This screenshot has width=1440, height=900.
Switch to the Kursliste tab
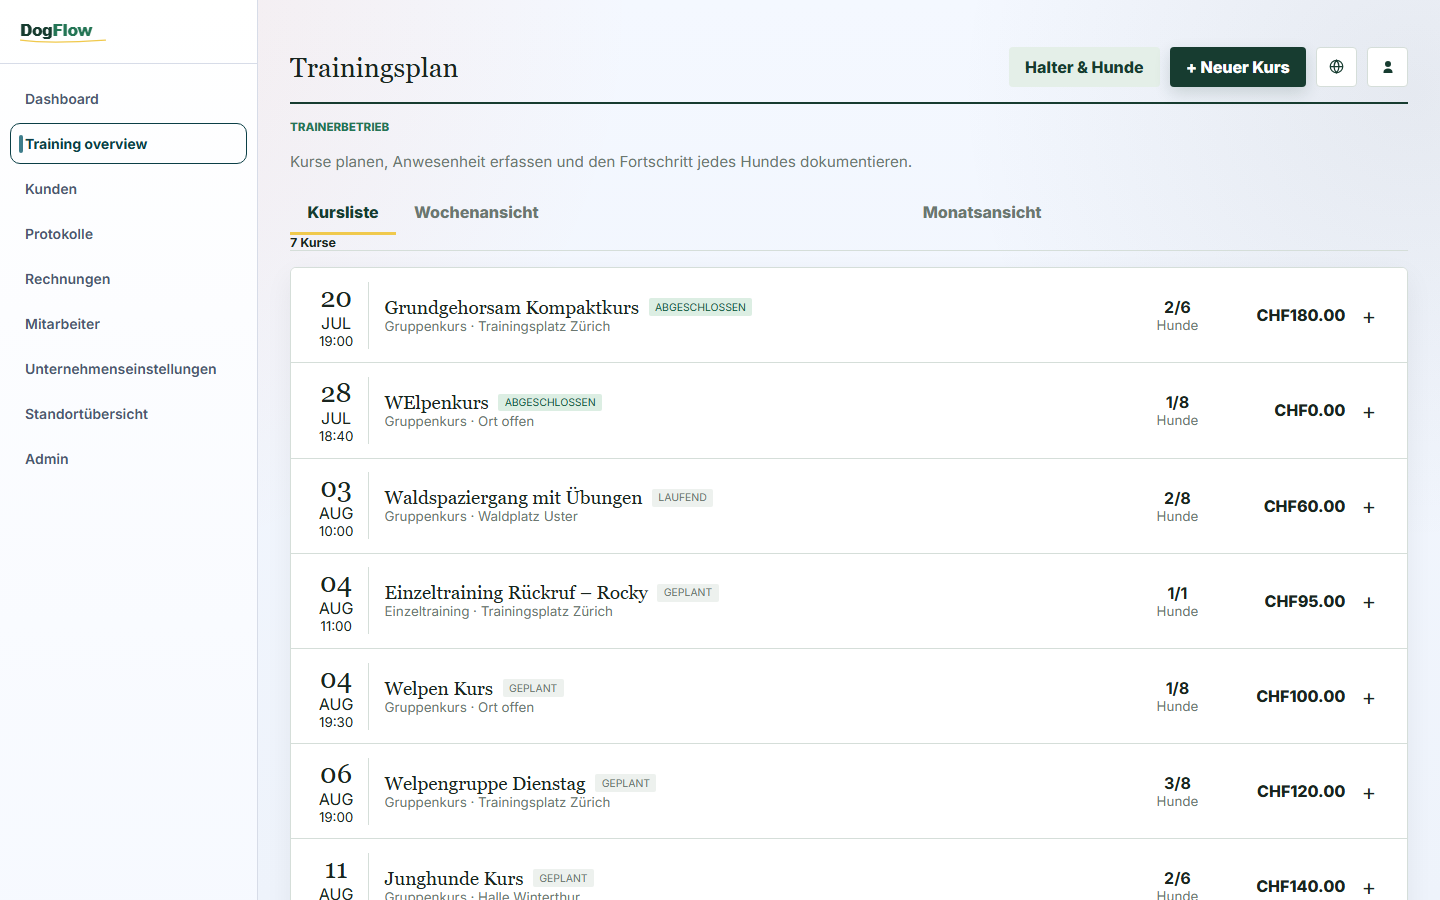pyautogui.click(x=343, y=212)
